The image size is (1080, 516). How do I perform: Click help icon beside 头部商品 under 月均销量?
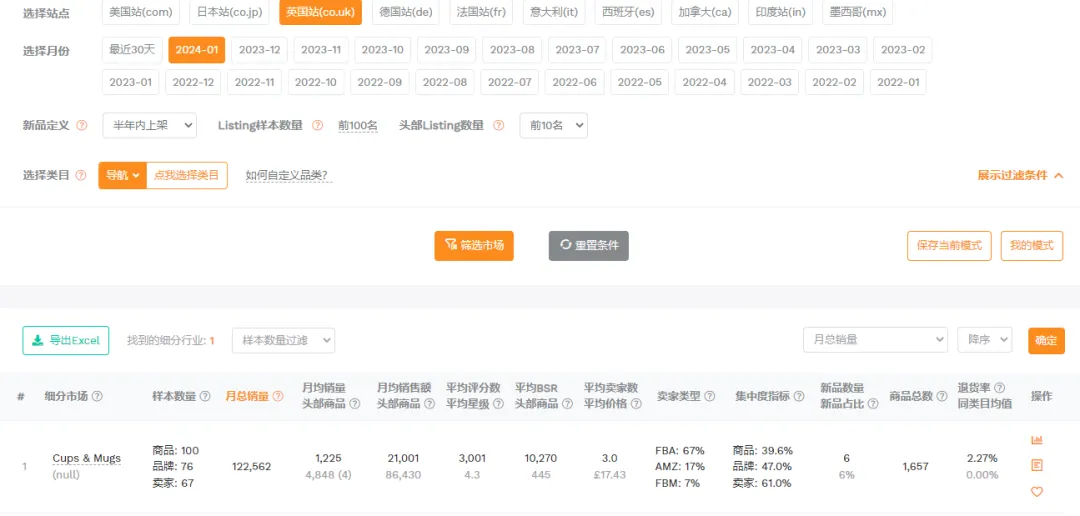coord(355,404)
